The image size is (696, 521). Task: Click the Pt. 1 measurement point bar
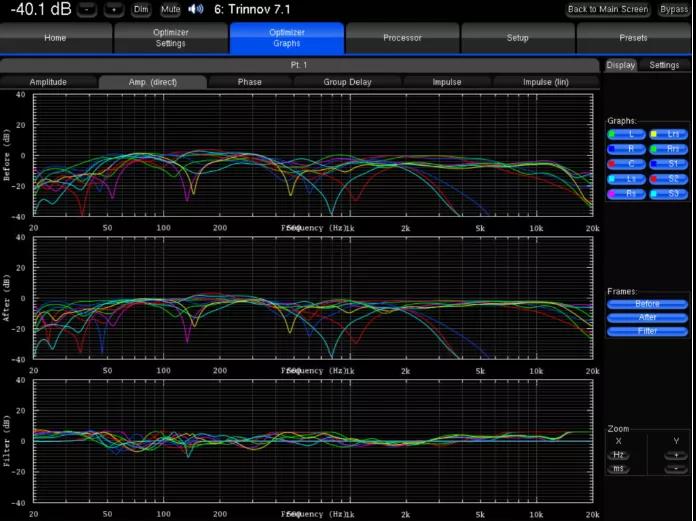(299, 65)
